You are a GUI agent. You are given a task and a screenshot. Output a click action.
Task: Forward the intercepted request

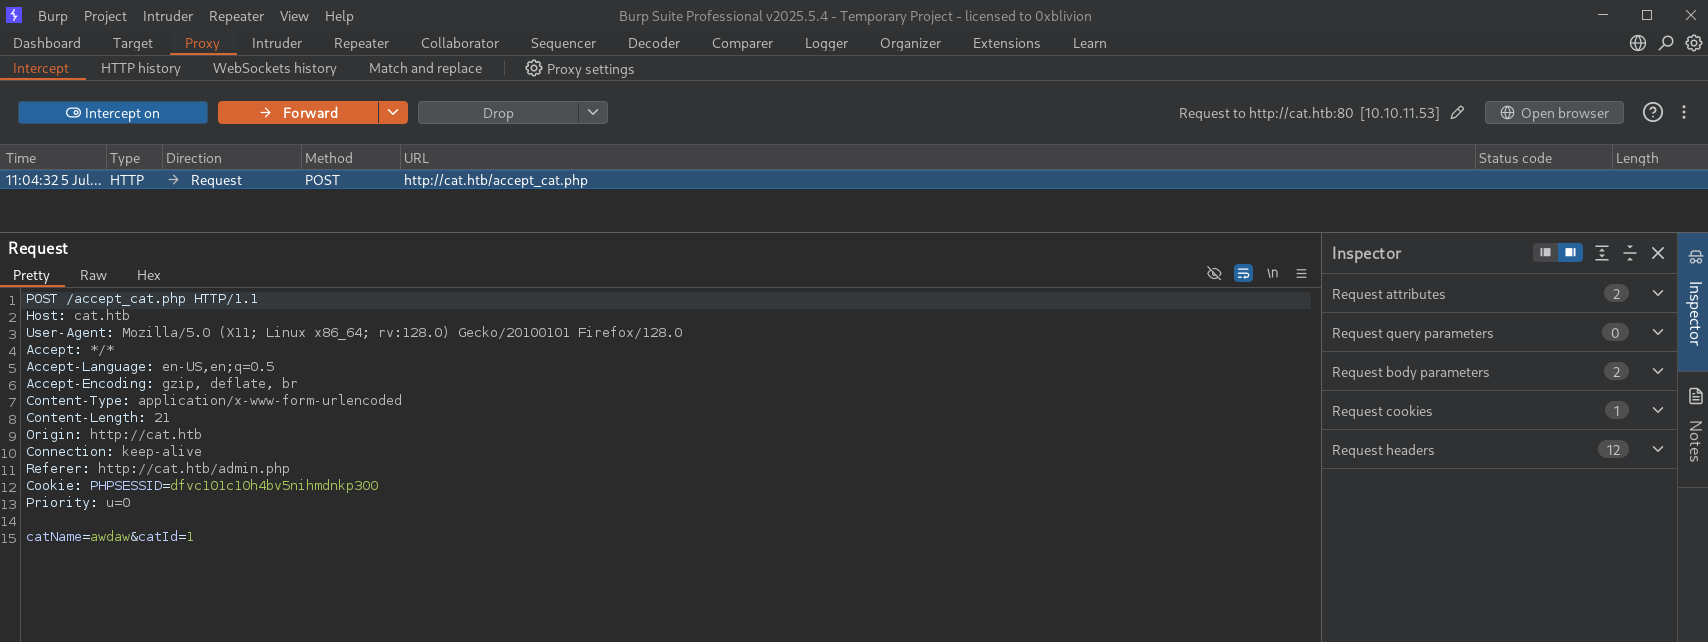(298, 113)
